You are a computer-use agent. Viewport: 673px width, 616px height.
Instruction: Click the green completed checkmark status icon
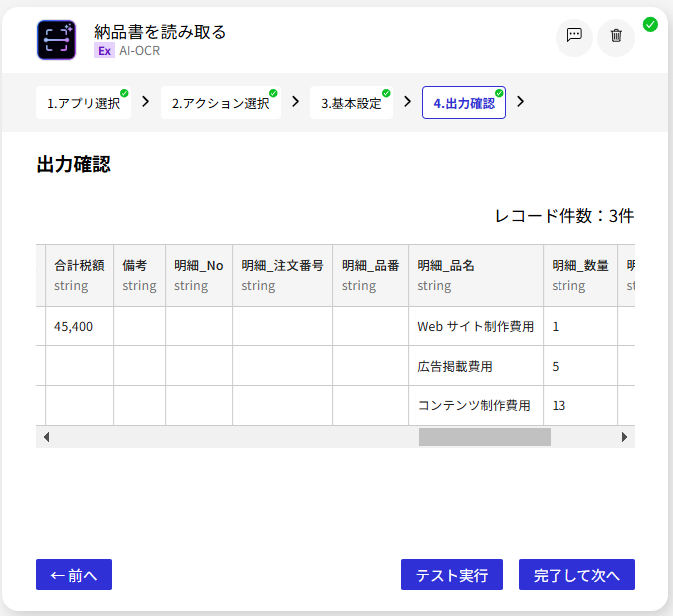coord(650,24)
